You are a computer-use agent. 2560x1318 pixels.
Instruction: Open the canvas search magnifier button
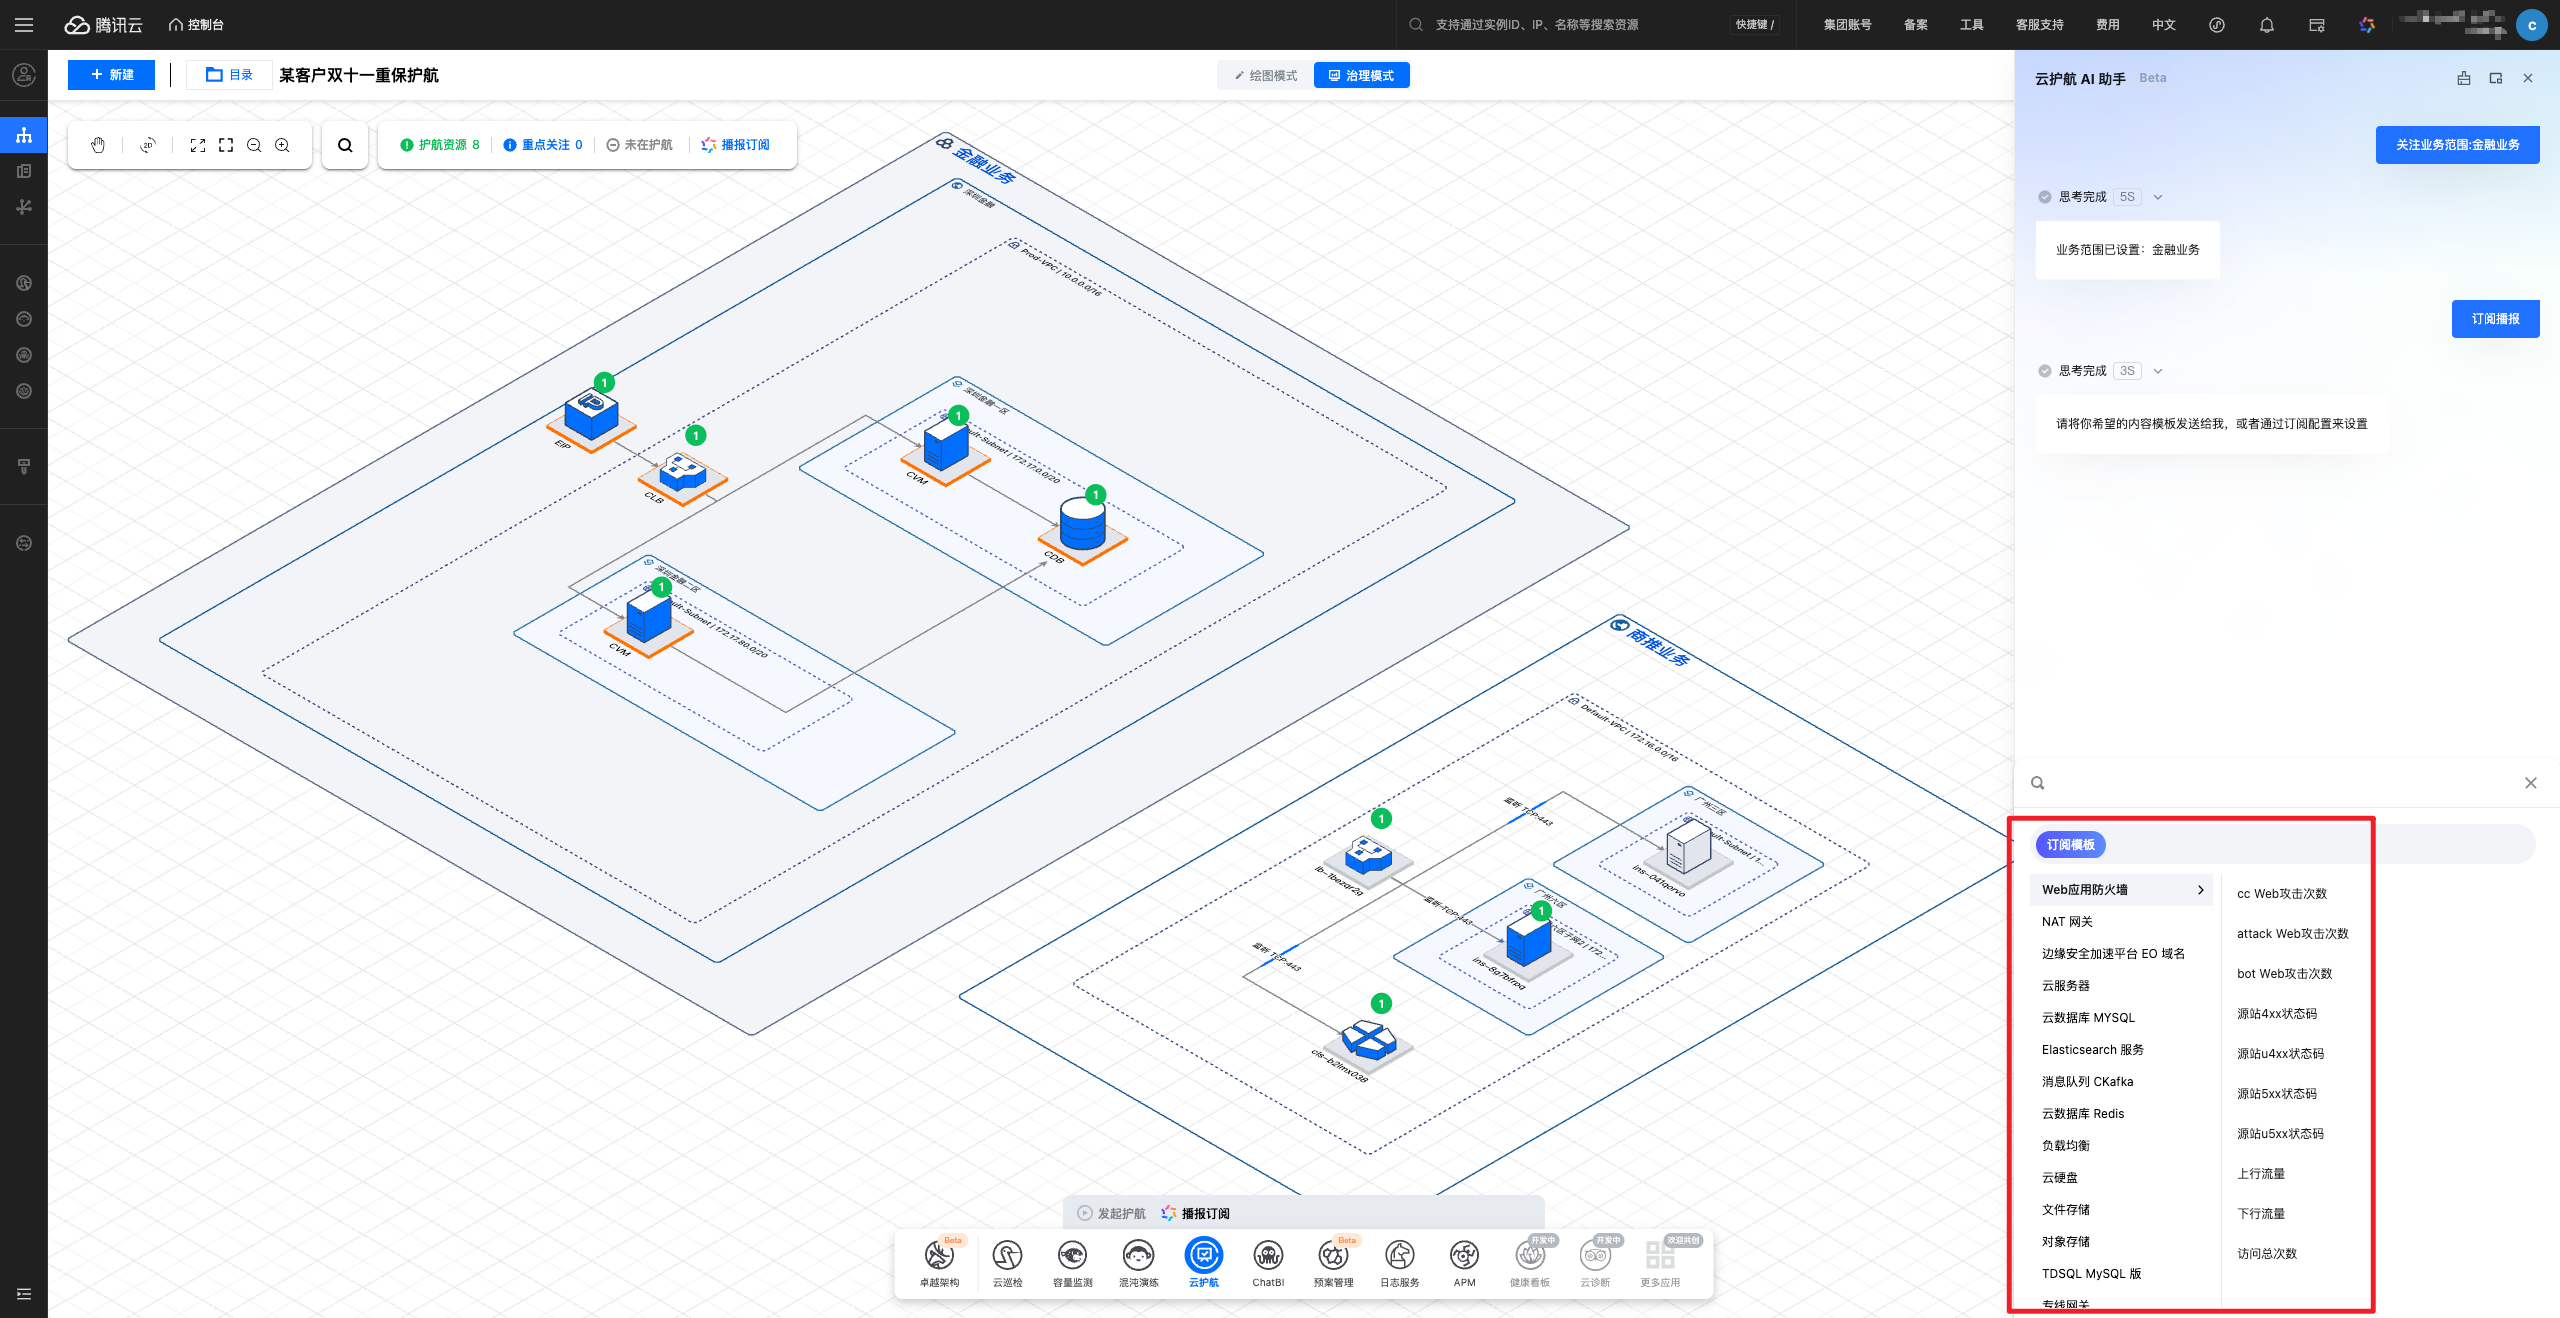click(345, 145)
